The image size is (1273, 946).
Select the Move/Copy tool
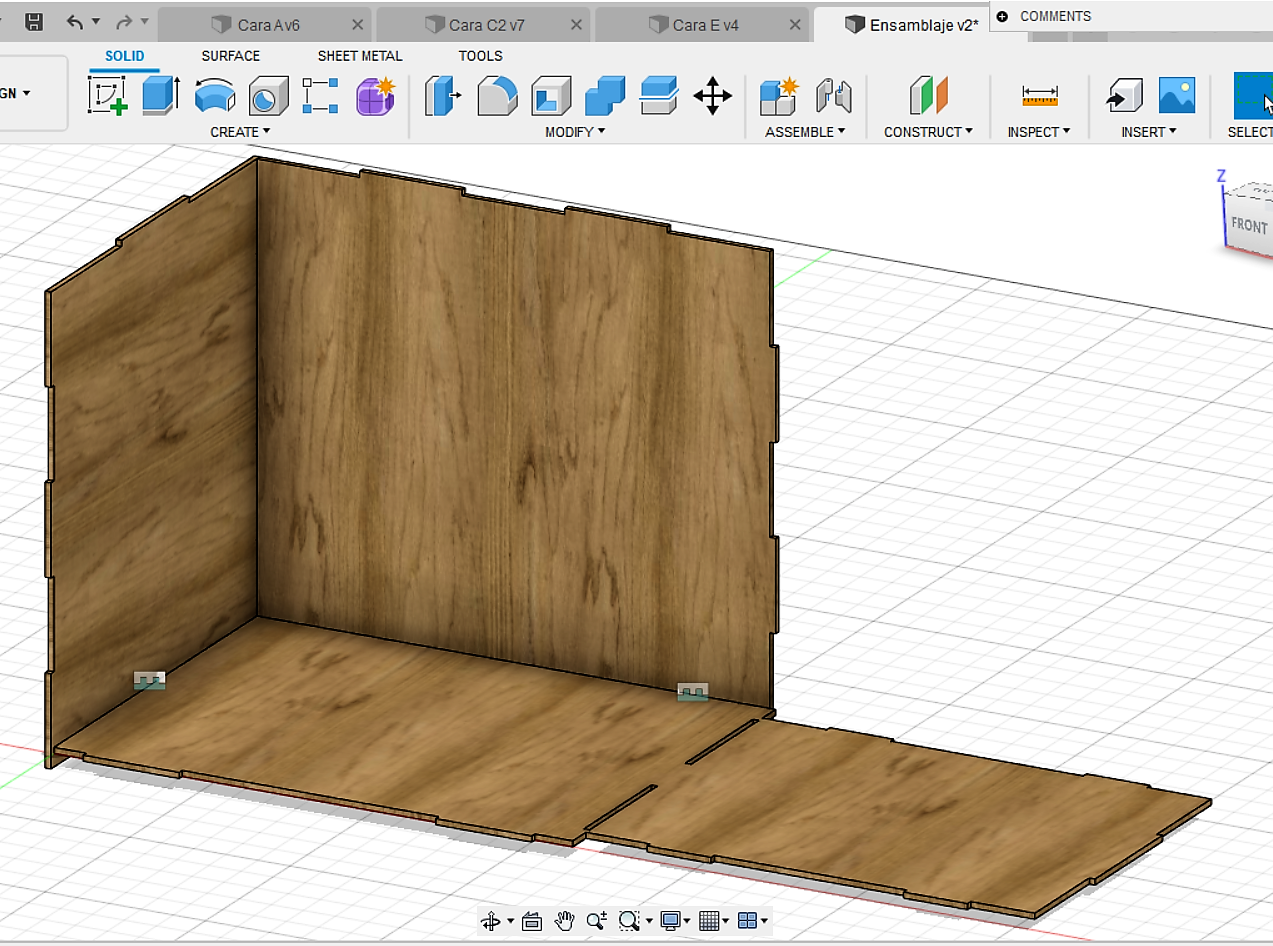tap(712, 97)
